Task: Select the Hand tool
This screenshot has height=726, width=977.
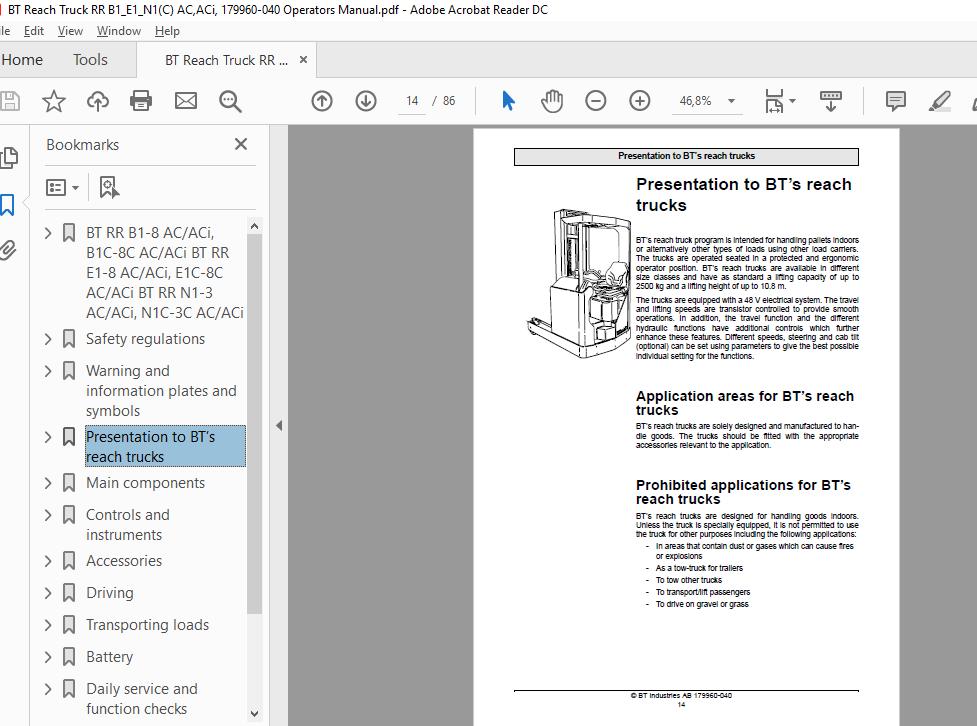Action: tap(551, 100)
